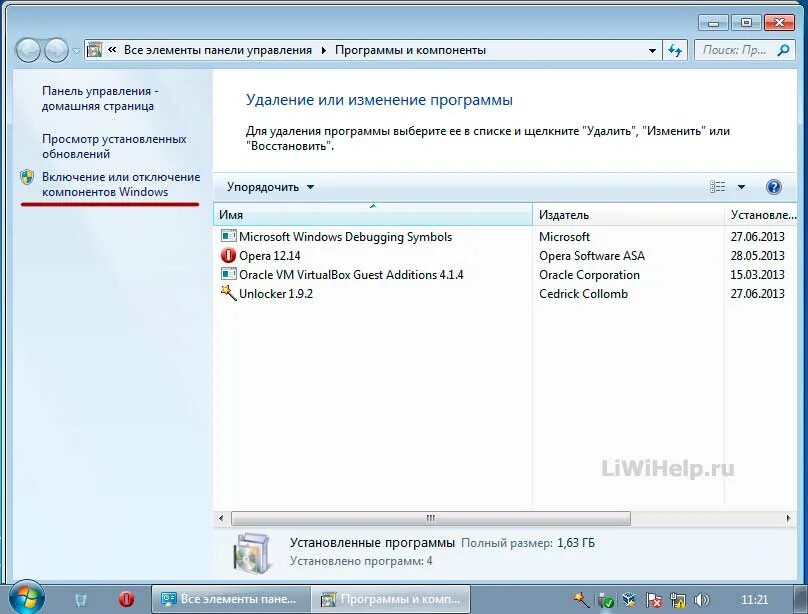
Task: Click the magnifier search icon
Action: point(783,50)
